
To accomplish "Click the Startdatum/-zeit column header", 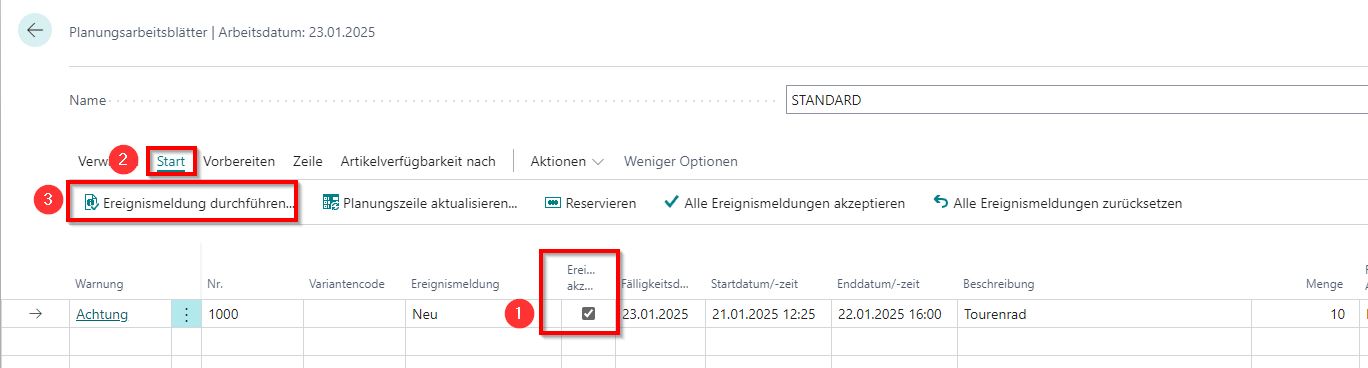I will 754,284.
